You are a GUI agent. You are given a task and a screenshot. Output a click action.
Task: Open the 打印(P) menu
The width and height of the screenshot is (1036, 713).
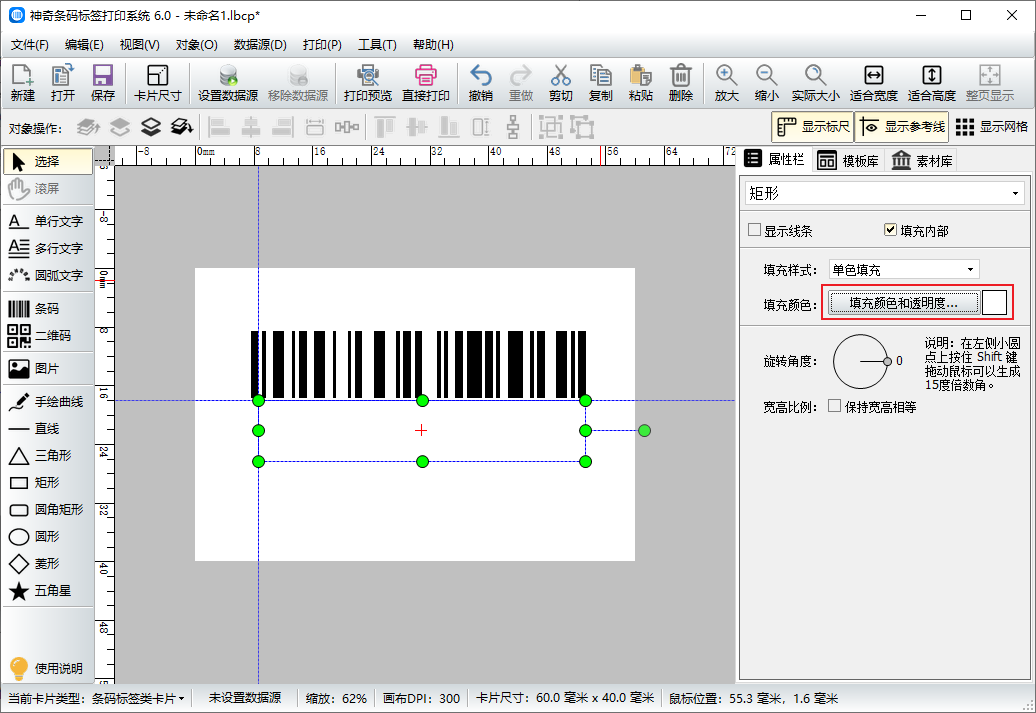322,45
